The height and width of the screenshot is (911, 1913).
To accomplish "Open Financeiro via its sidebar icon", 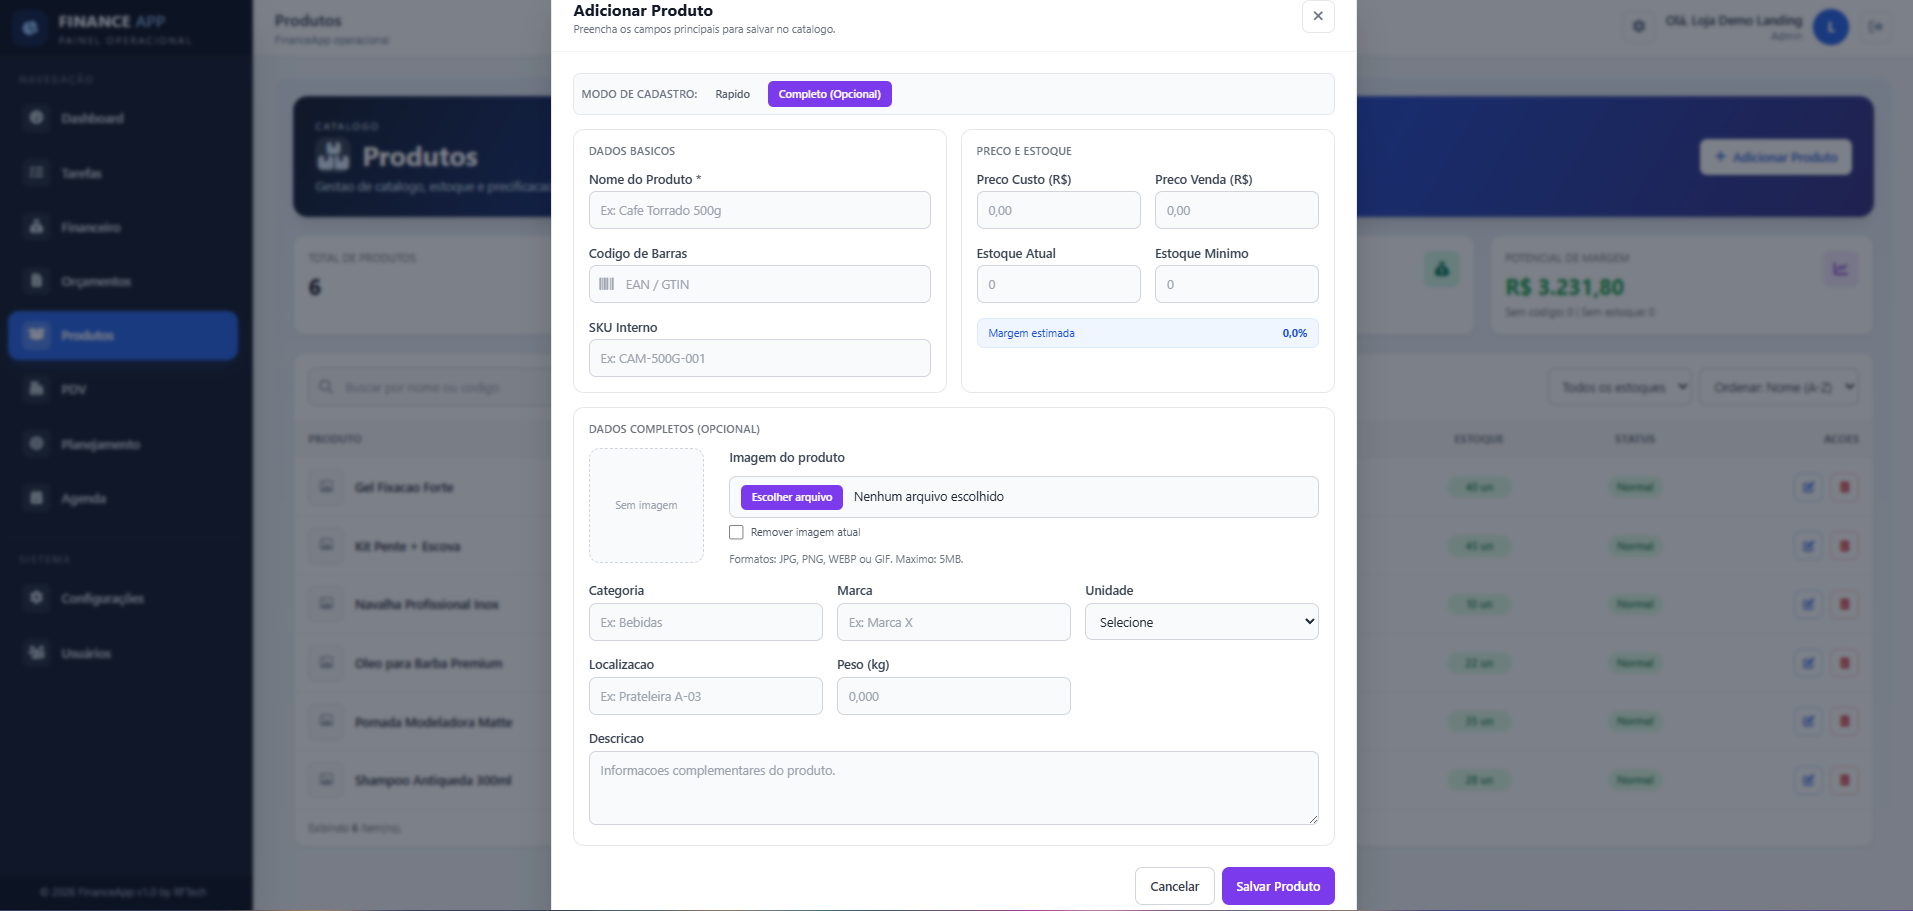I will (37, 227).
